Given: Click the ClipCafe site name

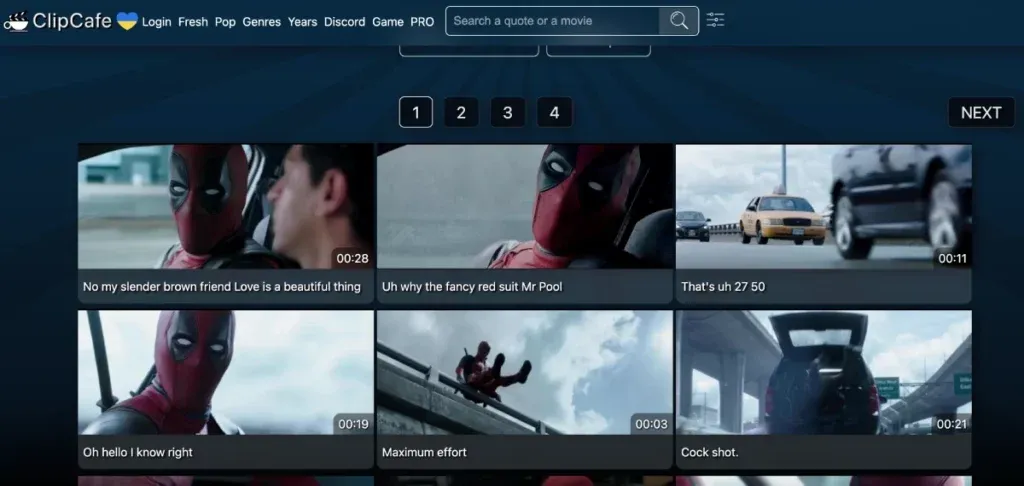Looking at the screenshot, I should tap(72, 21).
